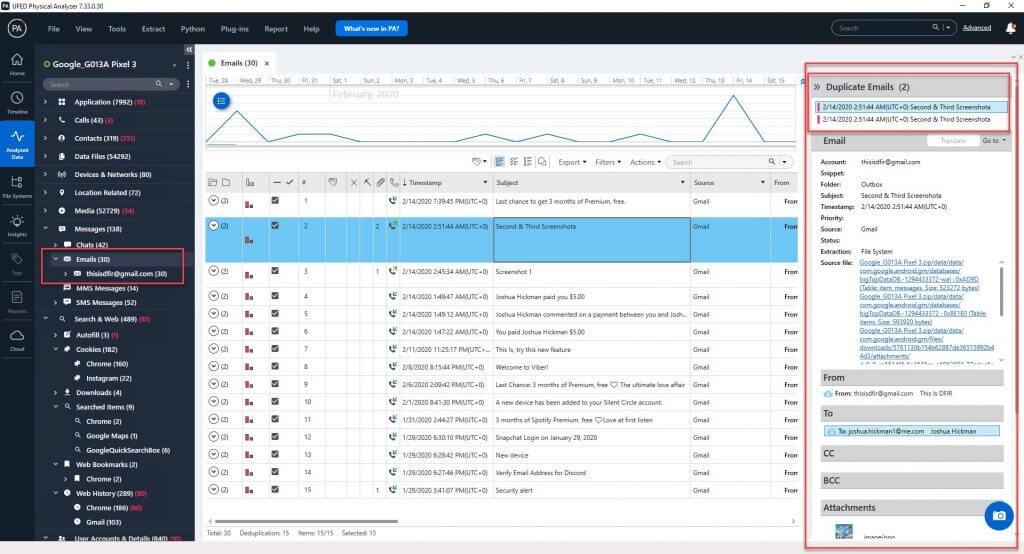Open the Timestamp column filter dropdown
1024x554 pixels.
click(485, 182)
